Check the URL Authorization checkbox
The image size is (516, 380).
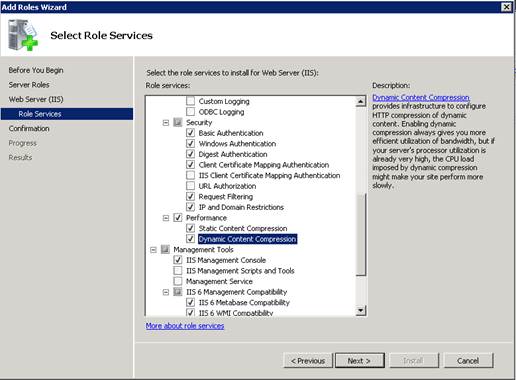(190, 186)
